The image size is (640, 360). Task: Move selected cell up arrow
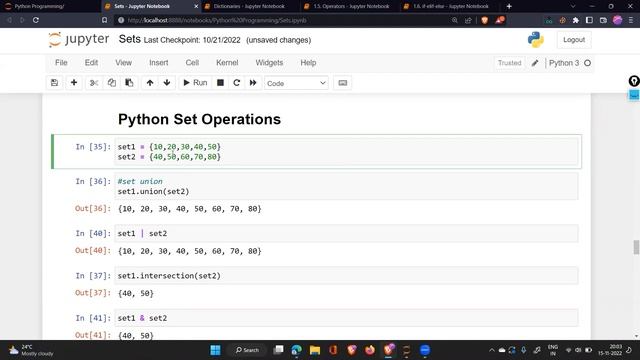(x=150, y=83)
